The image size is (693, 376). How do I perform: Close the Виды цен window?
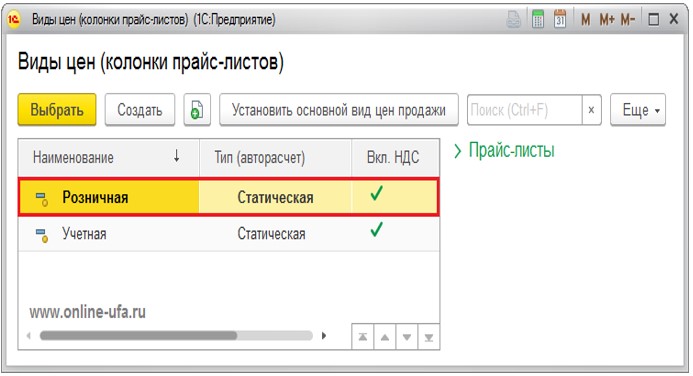(674, 19)
